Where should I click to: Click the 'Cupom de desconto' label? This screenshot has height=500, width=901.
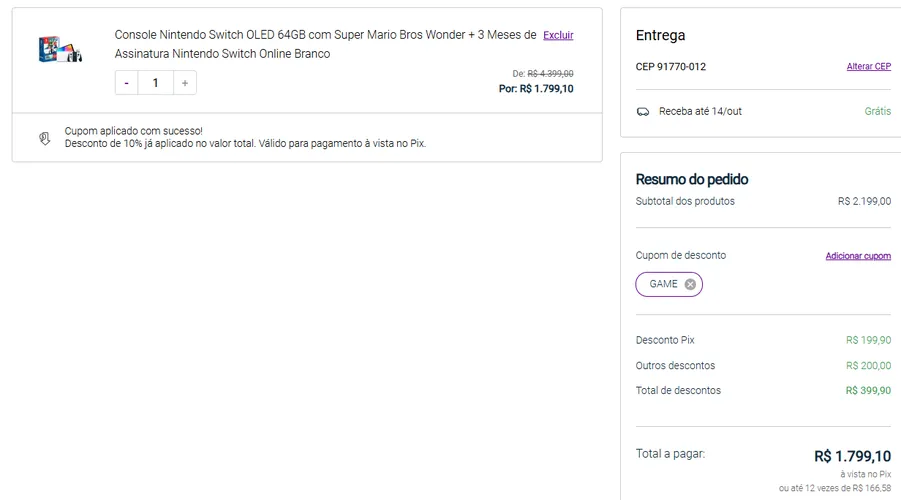point(681,255)
